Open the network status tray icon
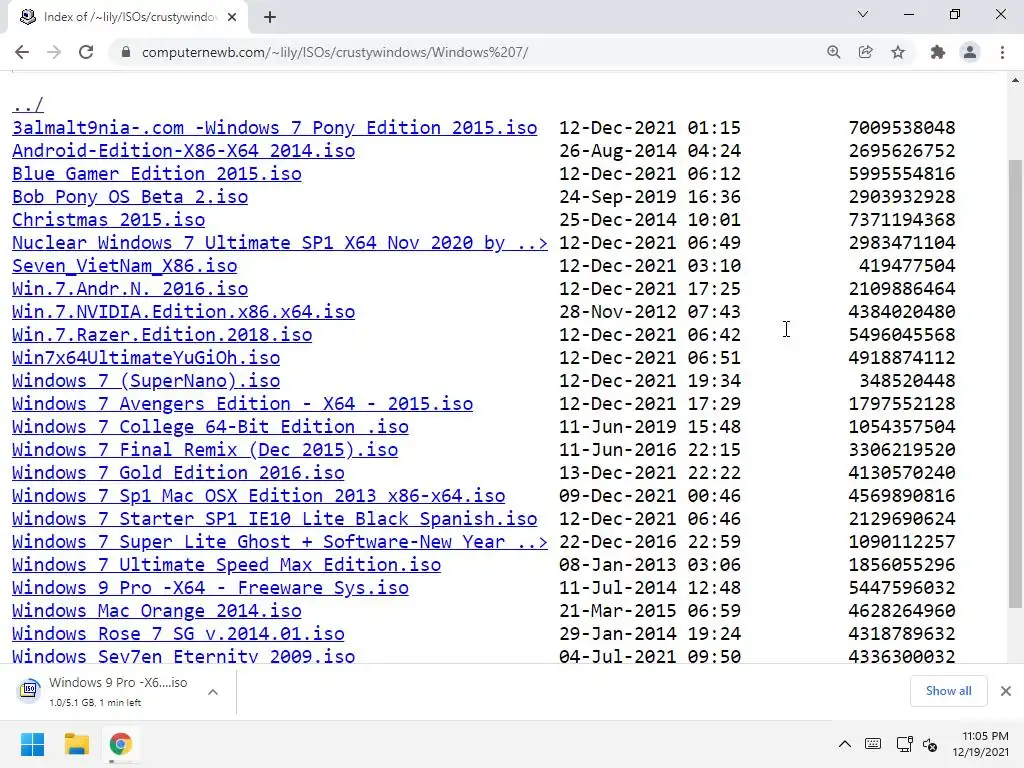Image resolution: width=1024 pixels, height=768 pixels. [x=904, y=744]
